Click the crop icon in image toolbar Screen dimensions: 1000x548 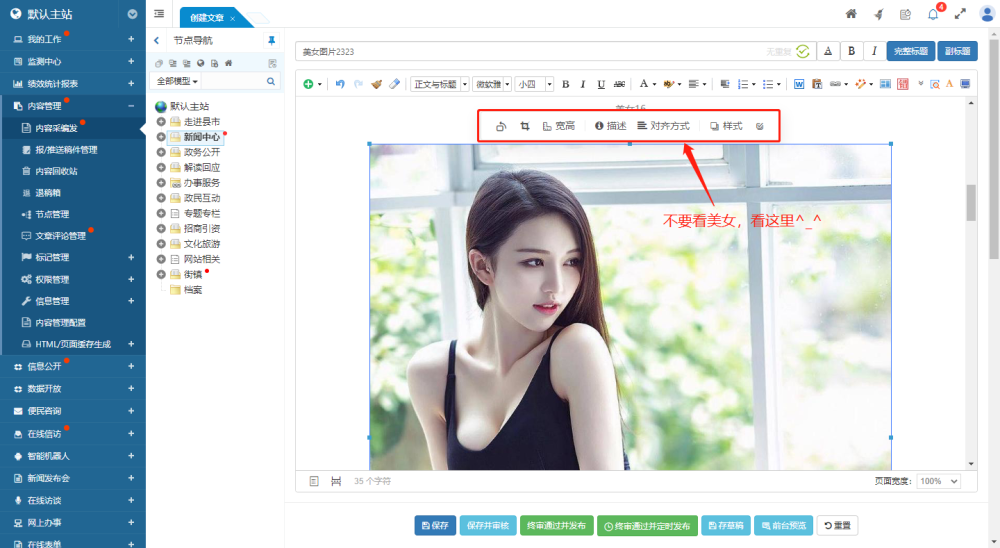click(524, 126)
